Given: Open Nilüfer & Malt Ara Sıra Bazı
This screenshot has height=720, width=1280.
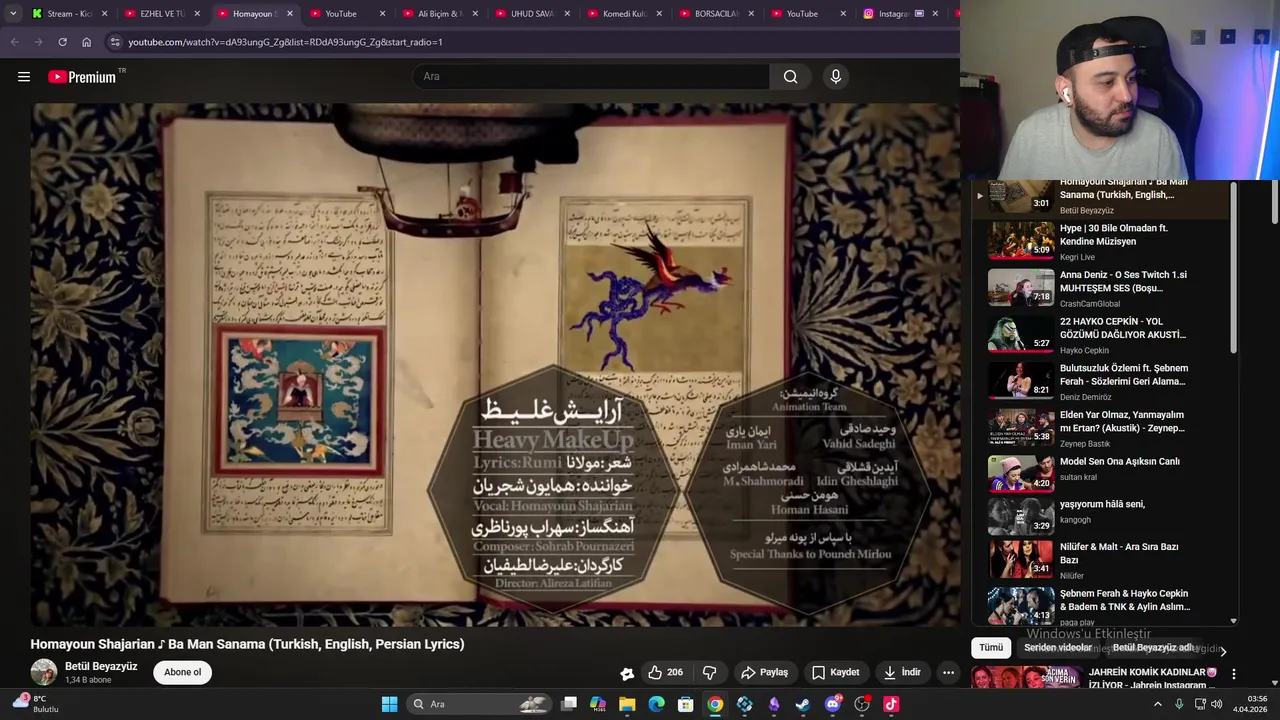Looking at the screenshot, I should (x=1100, y=560).
